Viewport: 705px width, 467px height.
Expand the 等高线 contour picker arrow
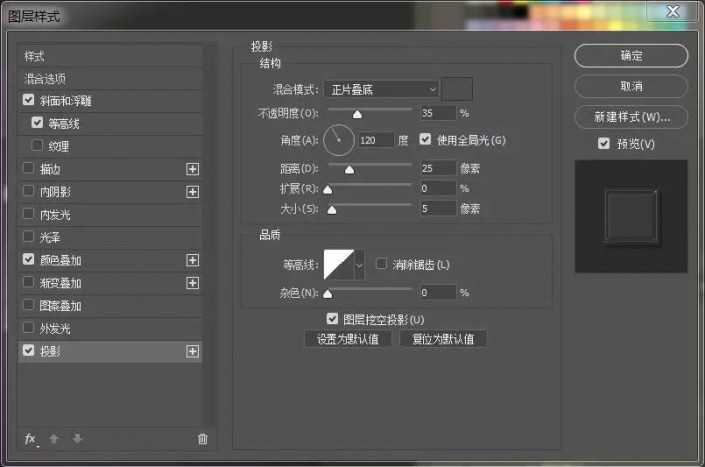tap(359, 264)
